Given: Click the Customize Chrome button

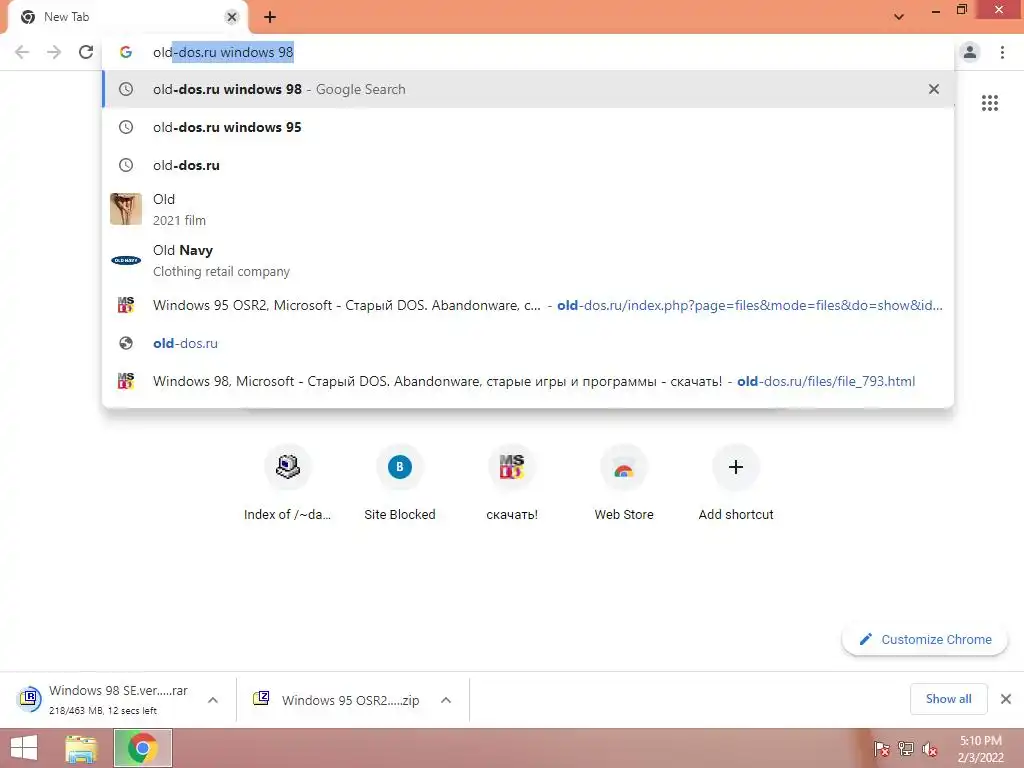Looking at the screenshot, I should click(925, 639).
